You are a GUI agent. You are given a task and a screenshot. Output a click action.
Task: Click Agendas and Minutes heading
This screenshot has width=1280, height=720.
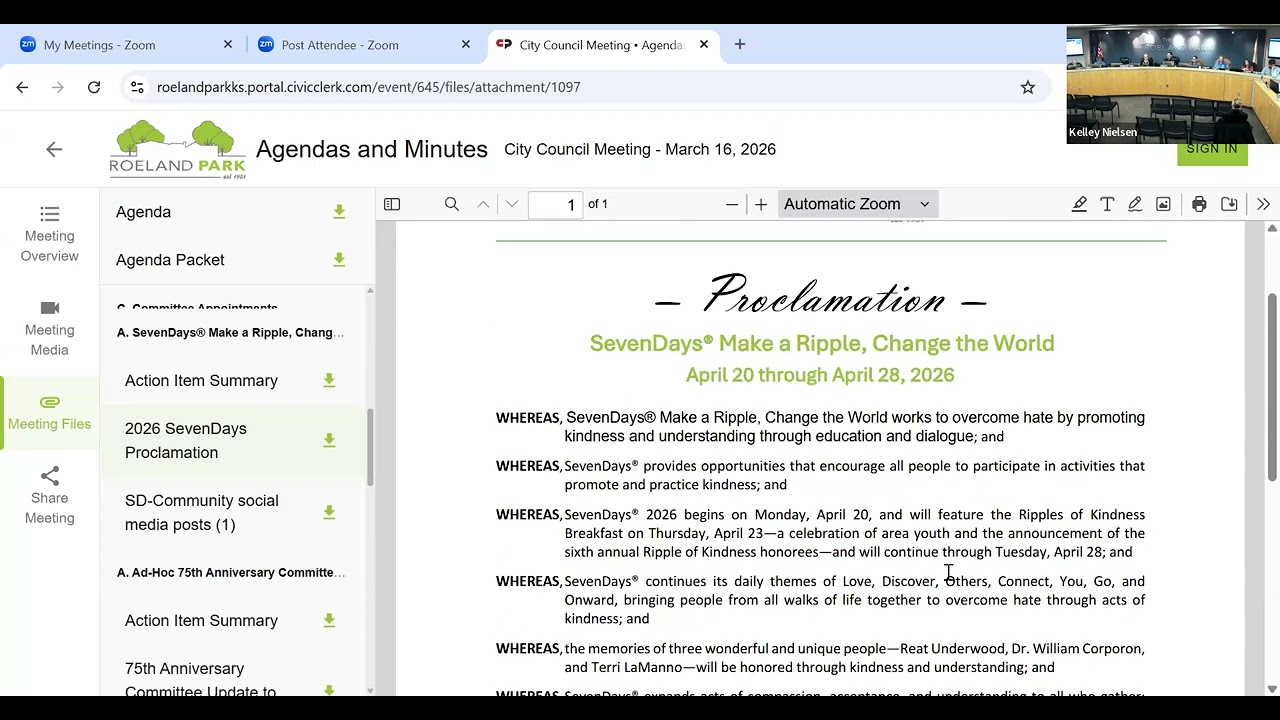(372, 149)
